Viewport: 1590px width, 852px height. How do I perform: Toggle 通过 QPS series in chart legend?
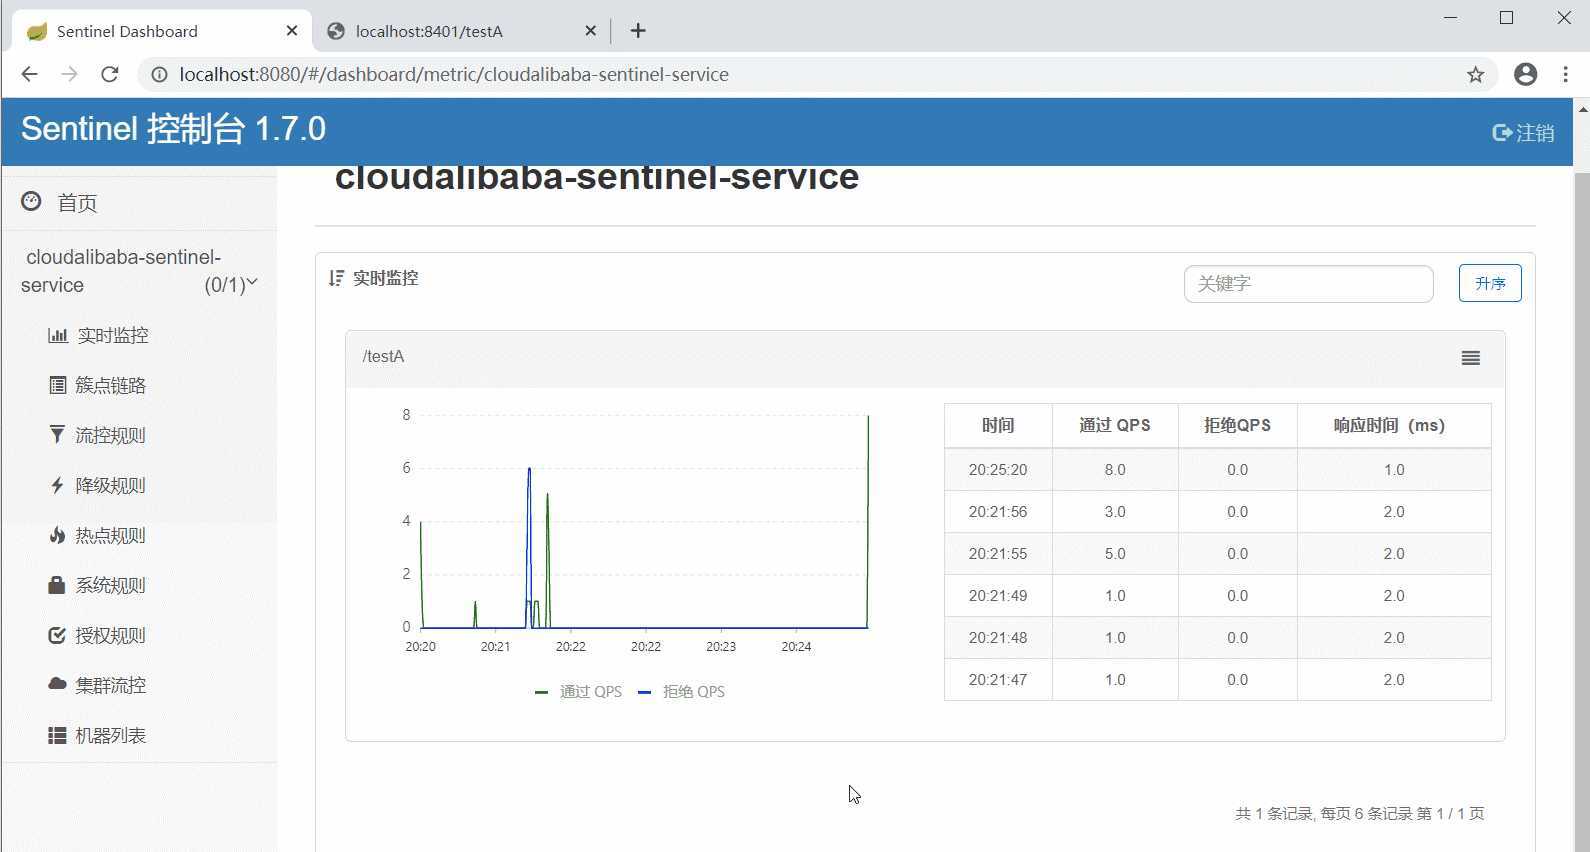578,691
